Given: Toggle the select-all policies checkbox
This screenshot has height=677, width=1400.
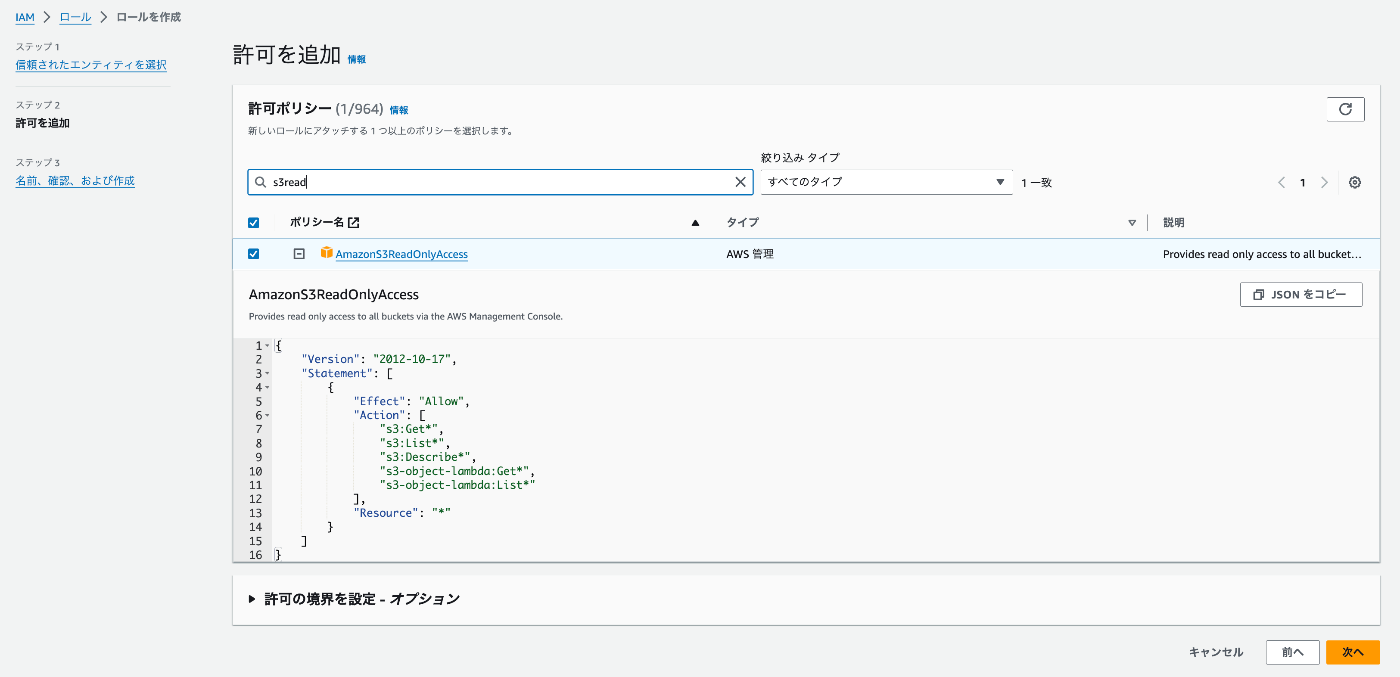Looking at the screenshot, I should [253, 222].
